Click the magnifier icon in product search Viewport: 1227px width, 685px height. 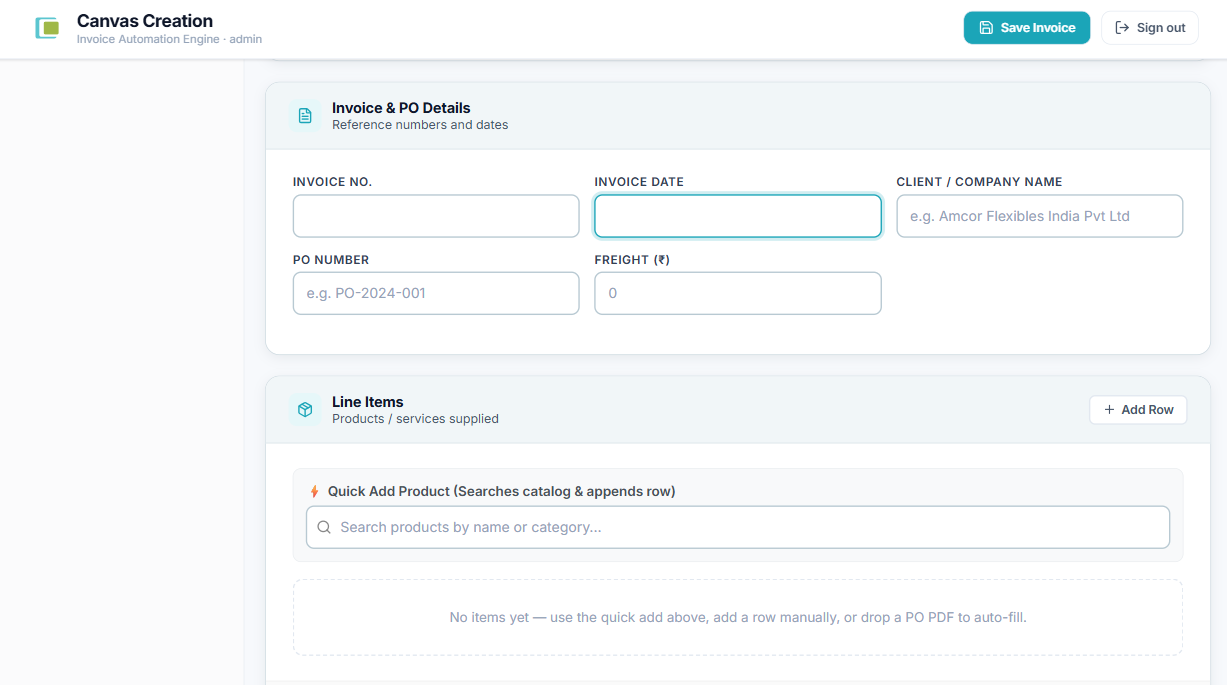pos(324,527)
